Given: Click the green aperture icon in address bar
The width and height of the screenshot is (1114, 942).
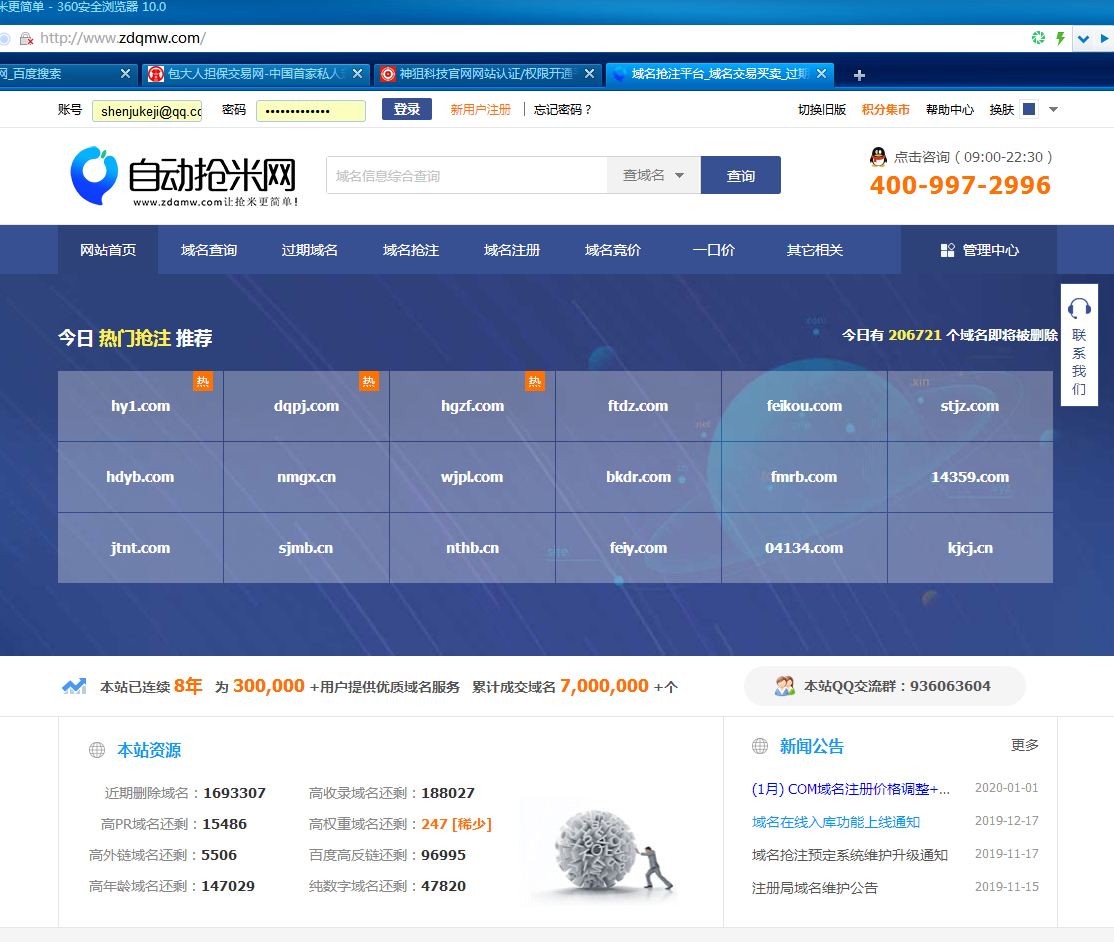Looking at the screenshot, I should tap(1039, 38).
